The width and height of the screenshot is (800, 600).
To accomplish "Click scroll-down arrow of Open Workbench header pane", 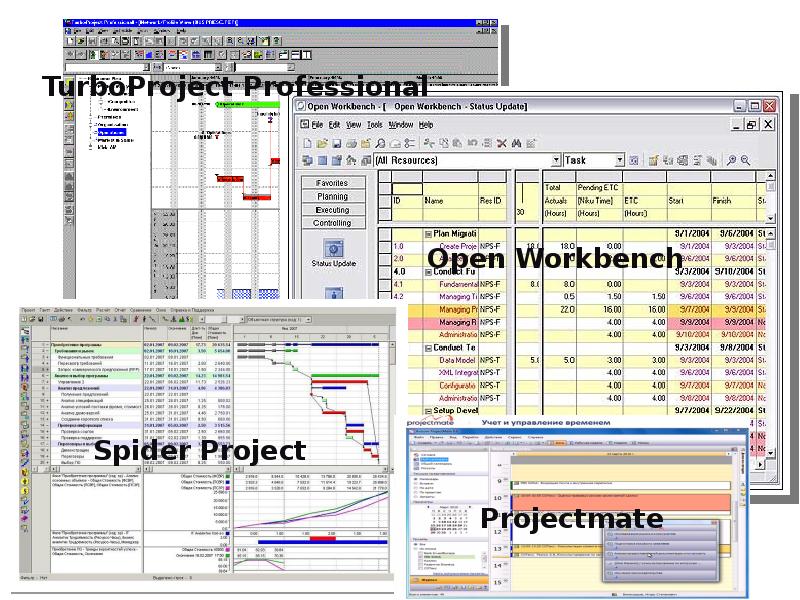I will click(x=770, y=218).
